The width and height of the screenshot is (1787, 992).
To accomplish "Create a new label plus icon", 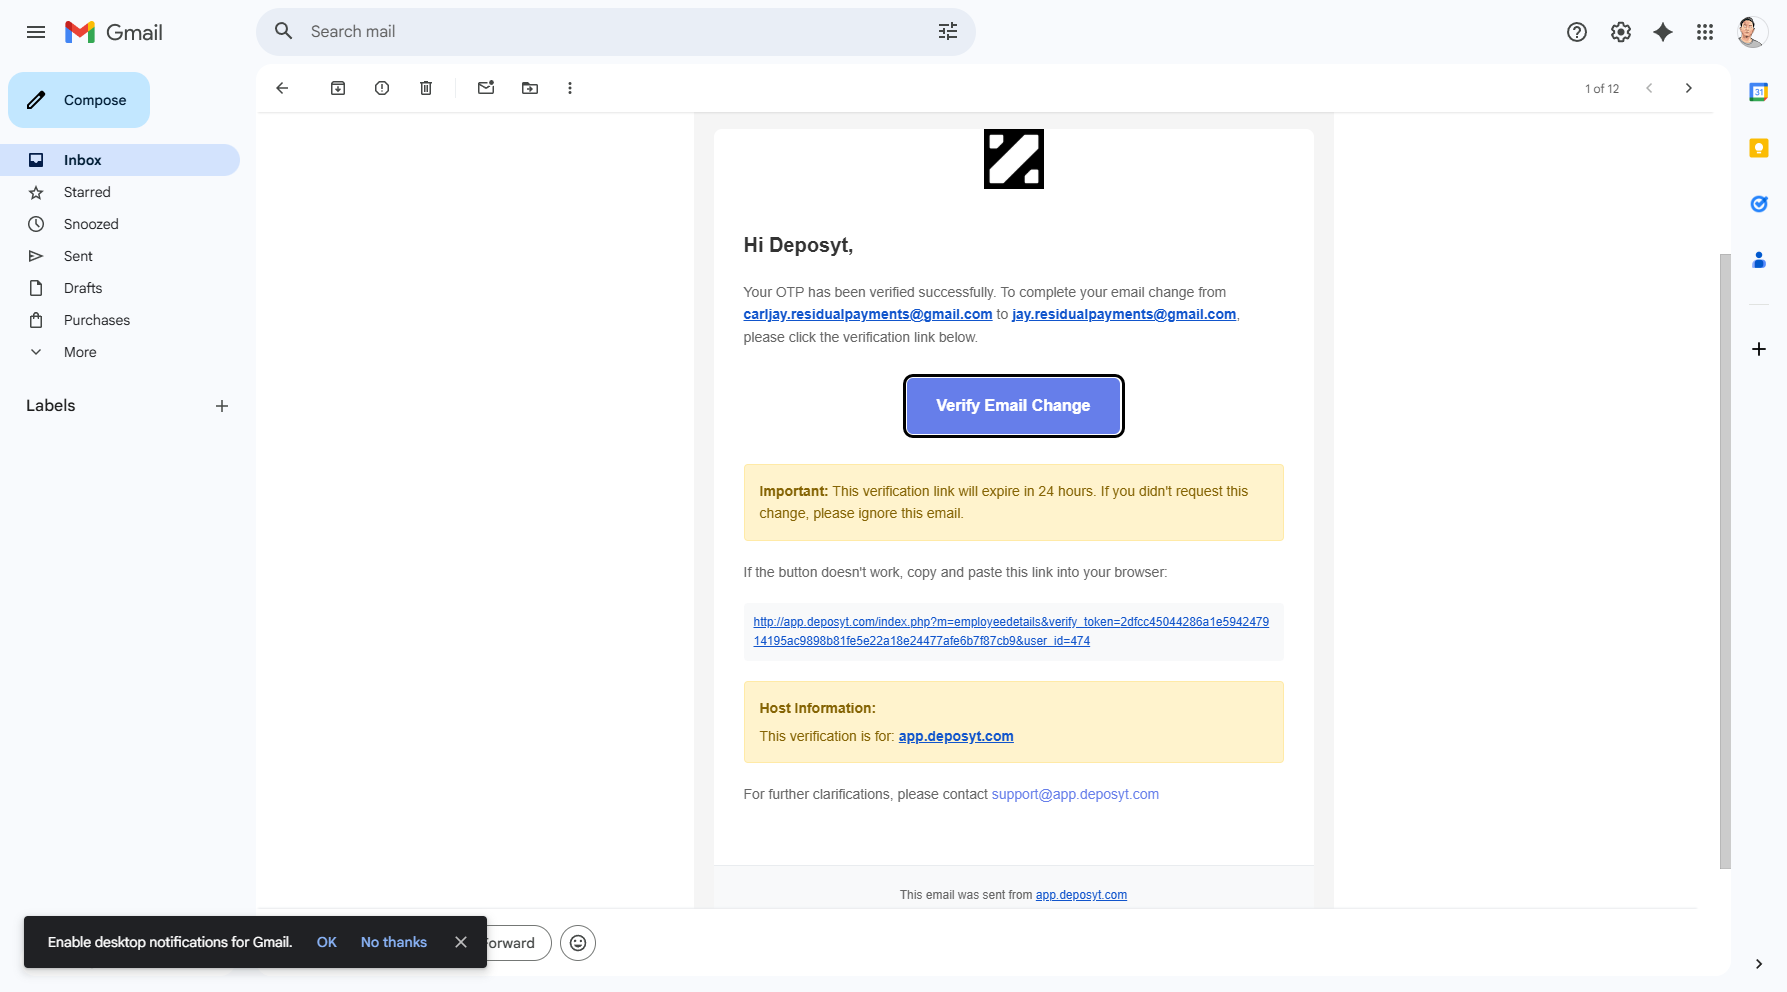I will tap(222, 406).
